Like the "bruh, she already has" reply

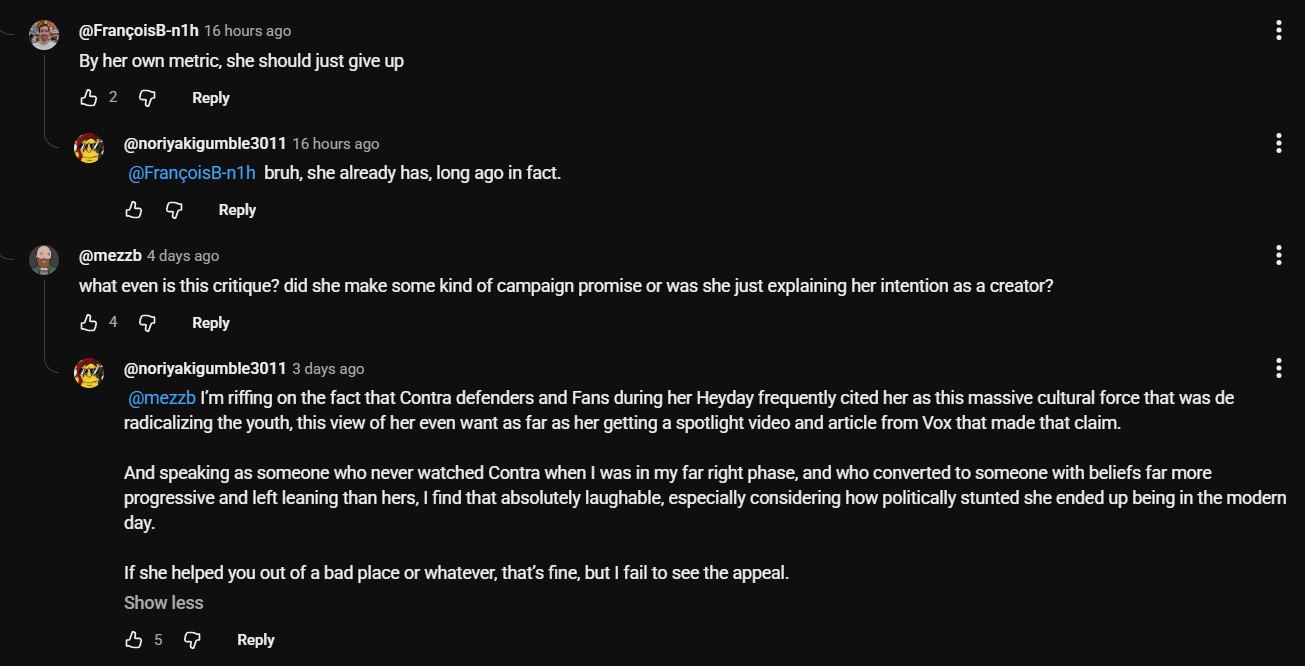[134, 210]
